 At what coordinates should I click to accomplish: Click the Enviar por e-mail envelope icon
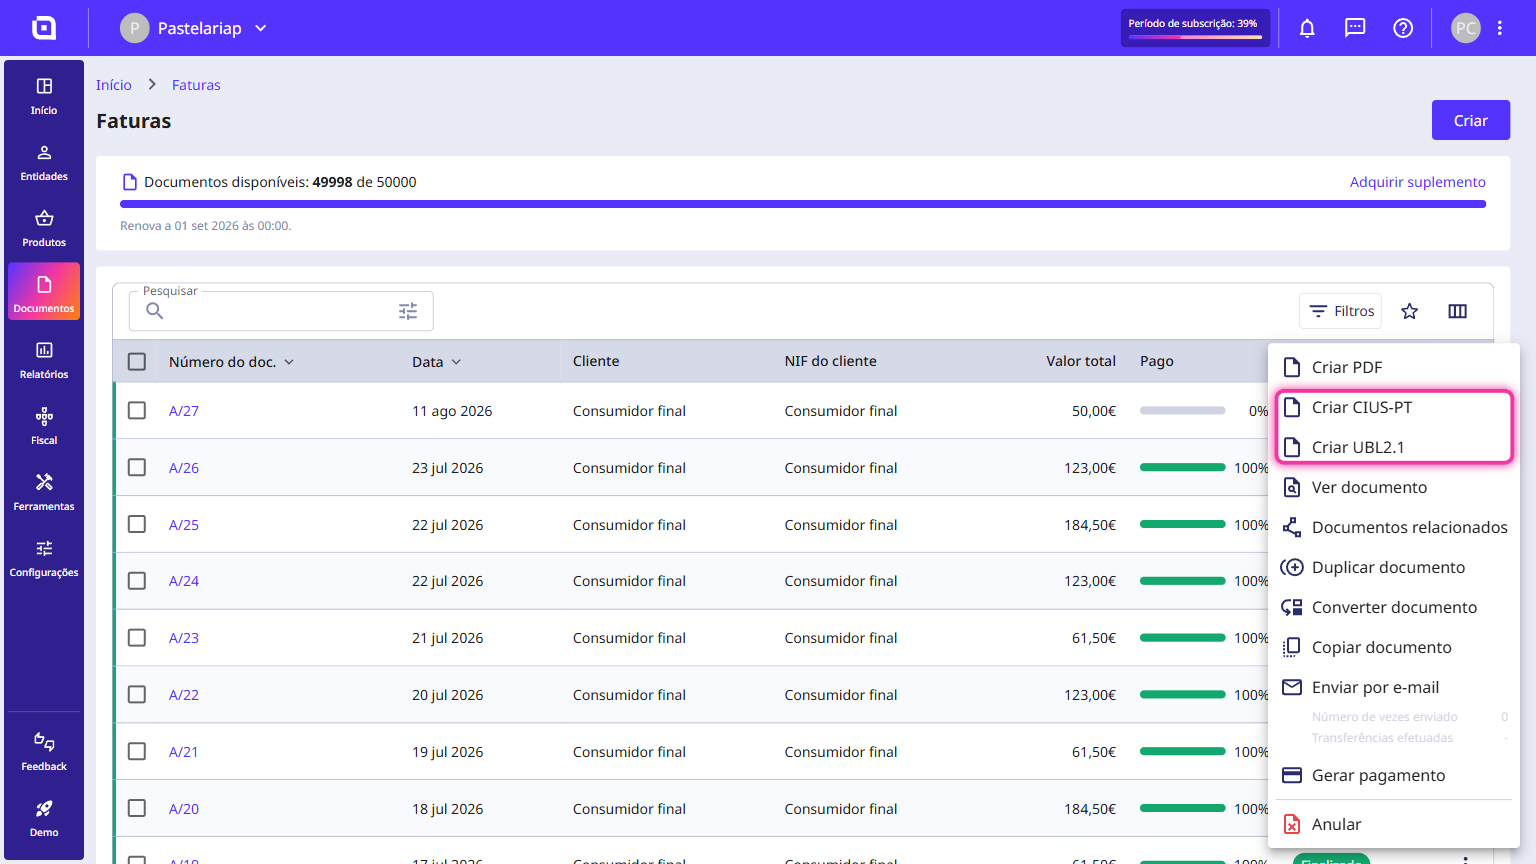(1292, 687)
